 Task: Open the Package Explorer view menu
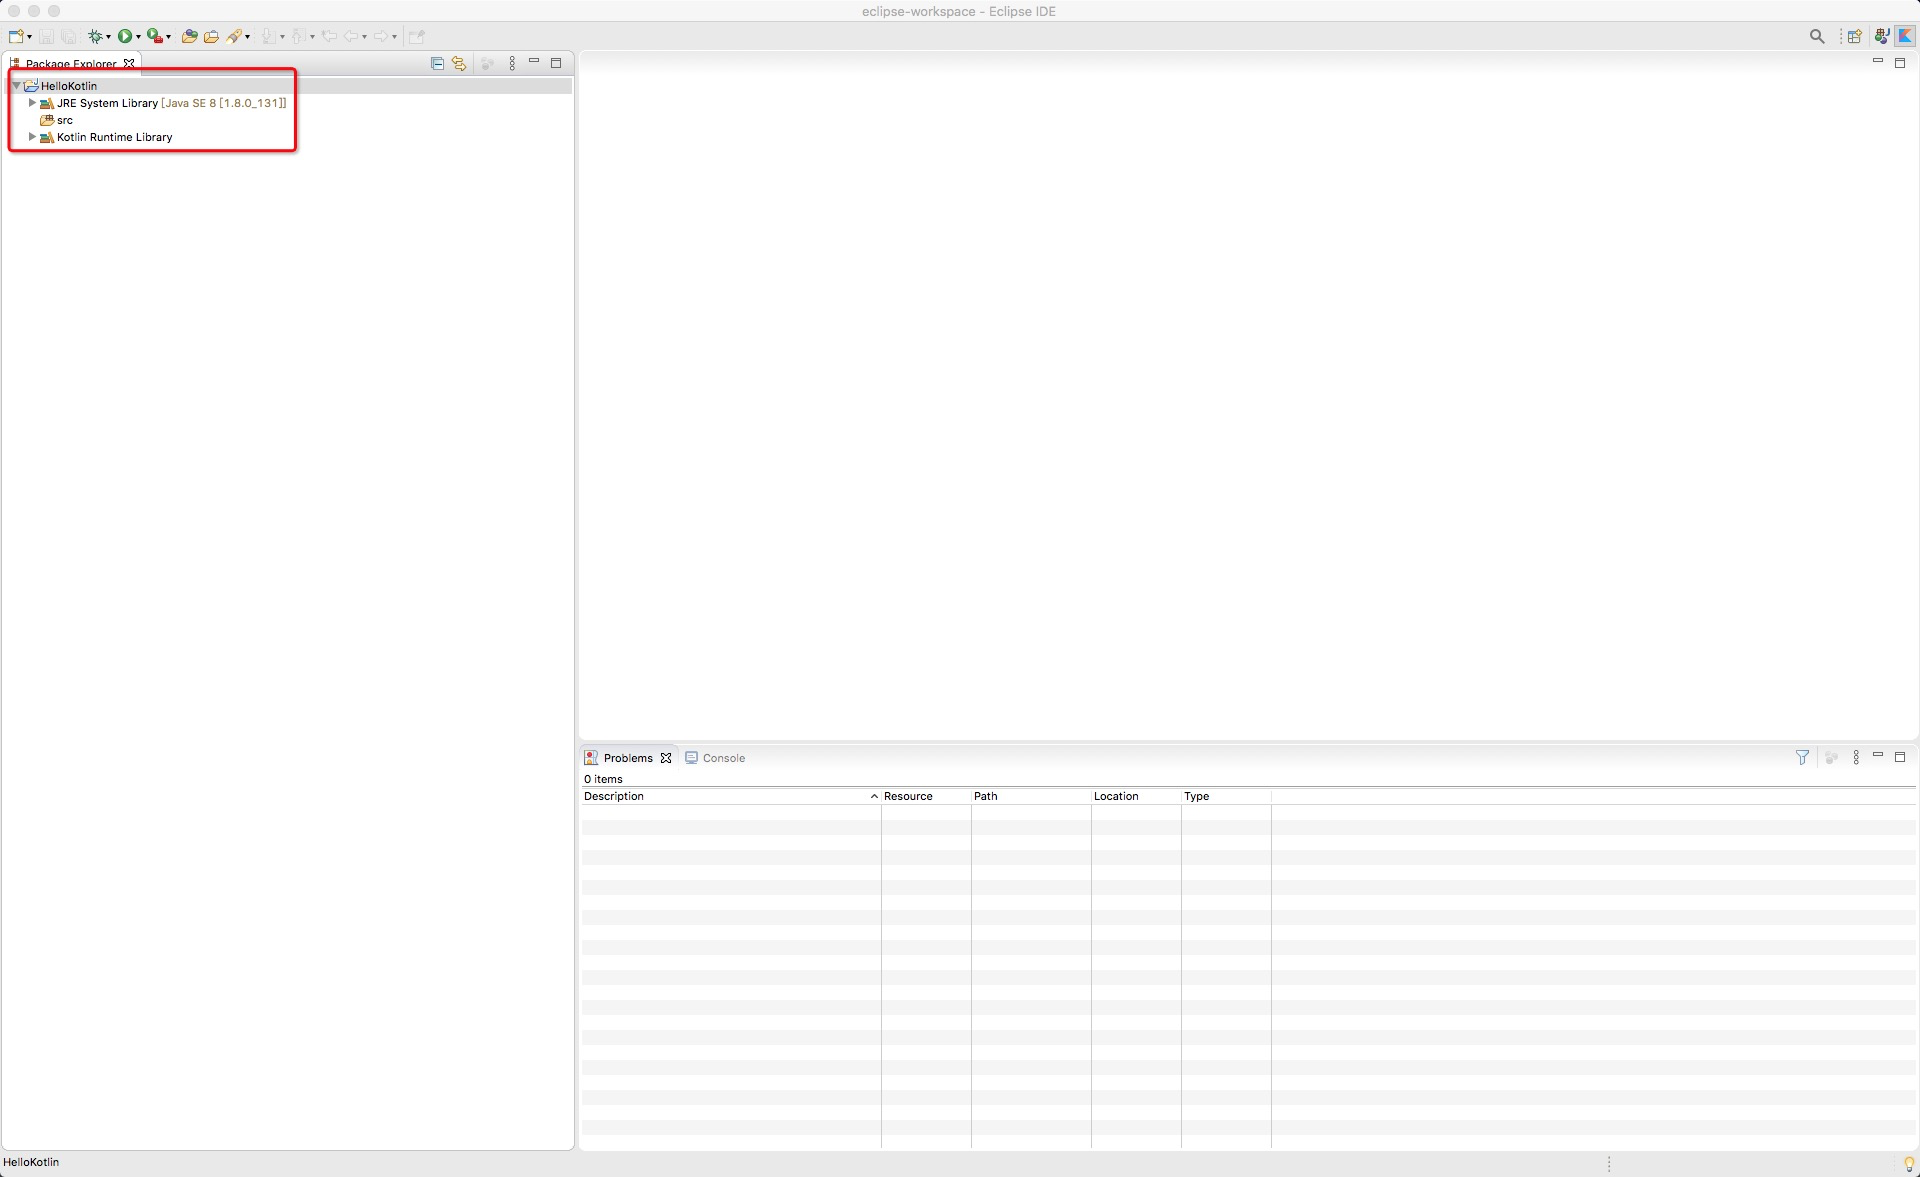(512, 63)
